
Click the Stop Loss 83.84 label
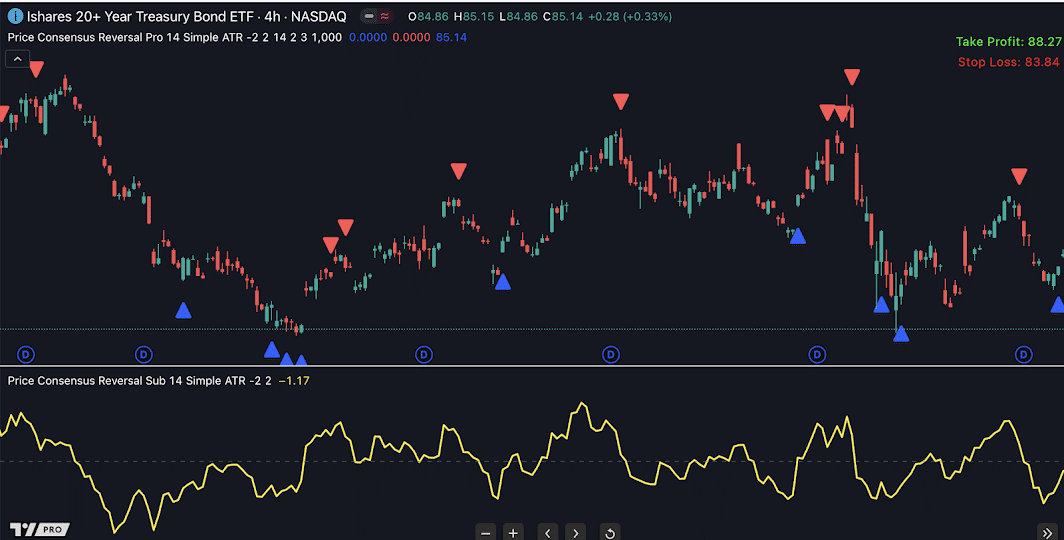1008,62
